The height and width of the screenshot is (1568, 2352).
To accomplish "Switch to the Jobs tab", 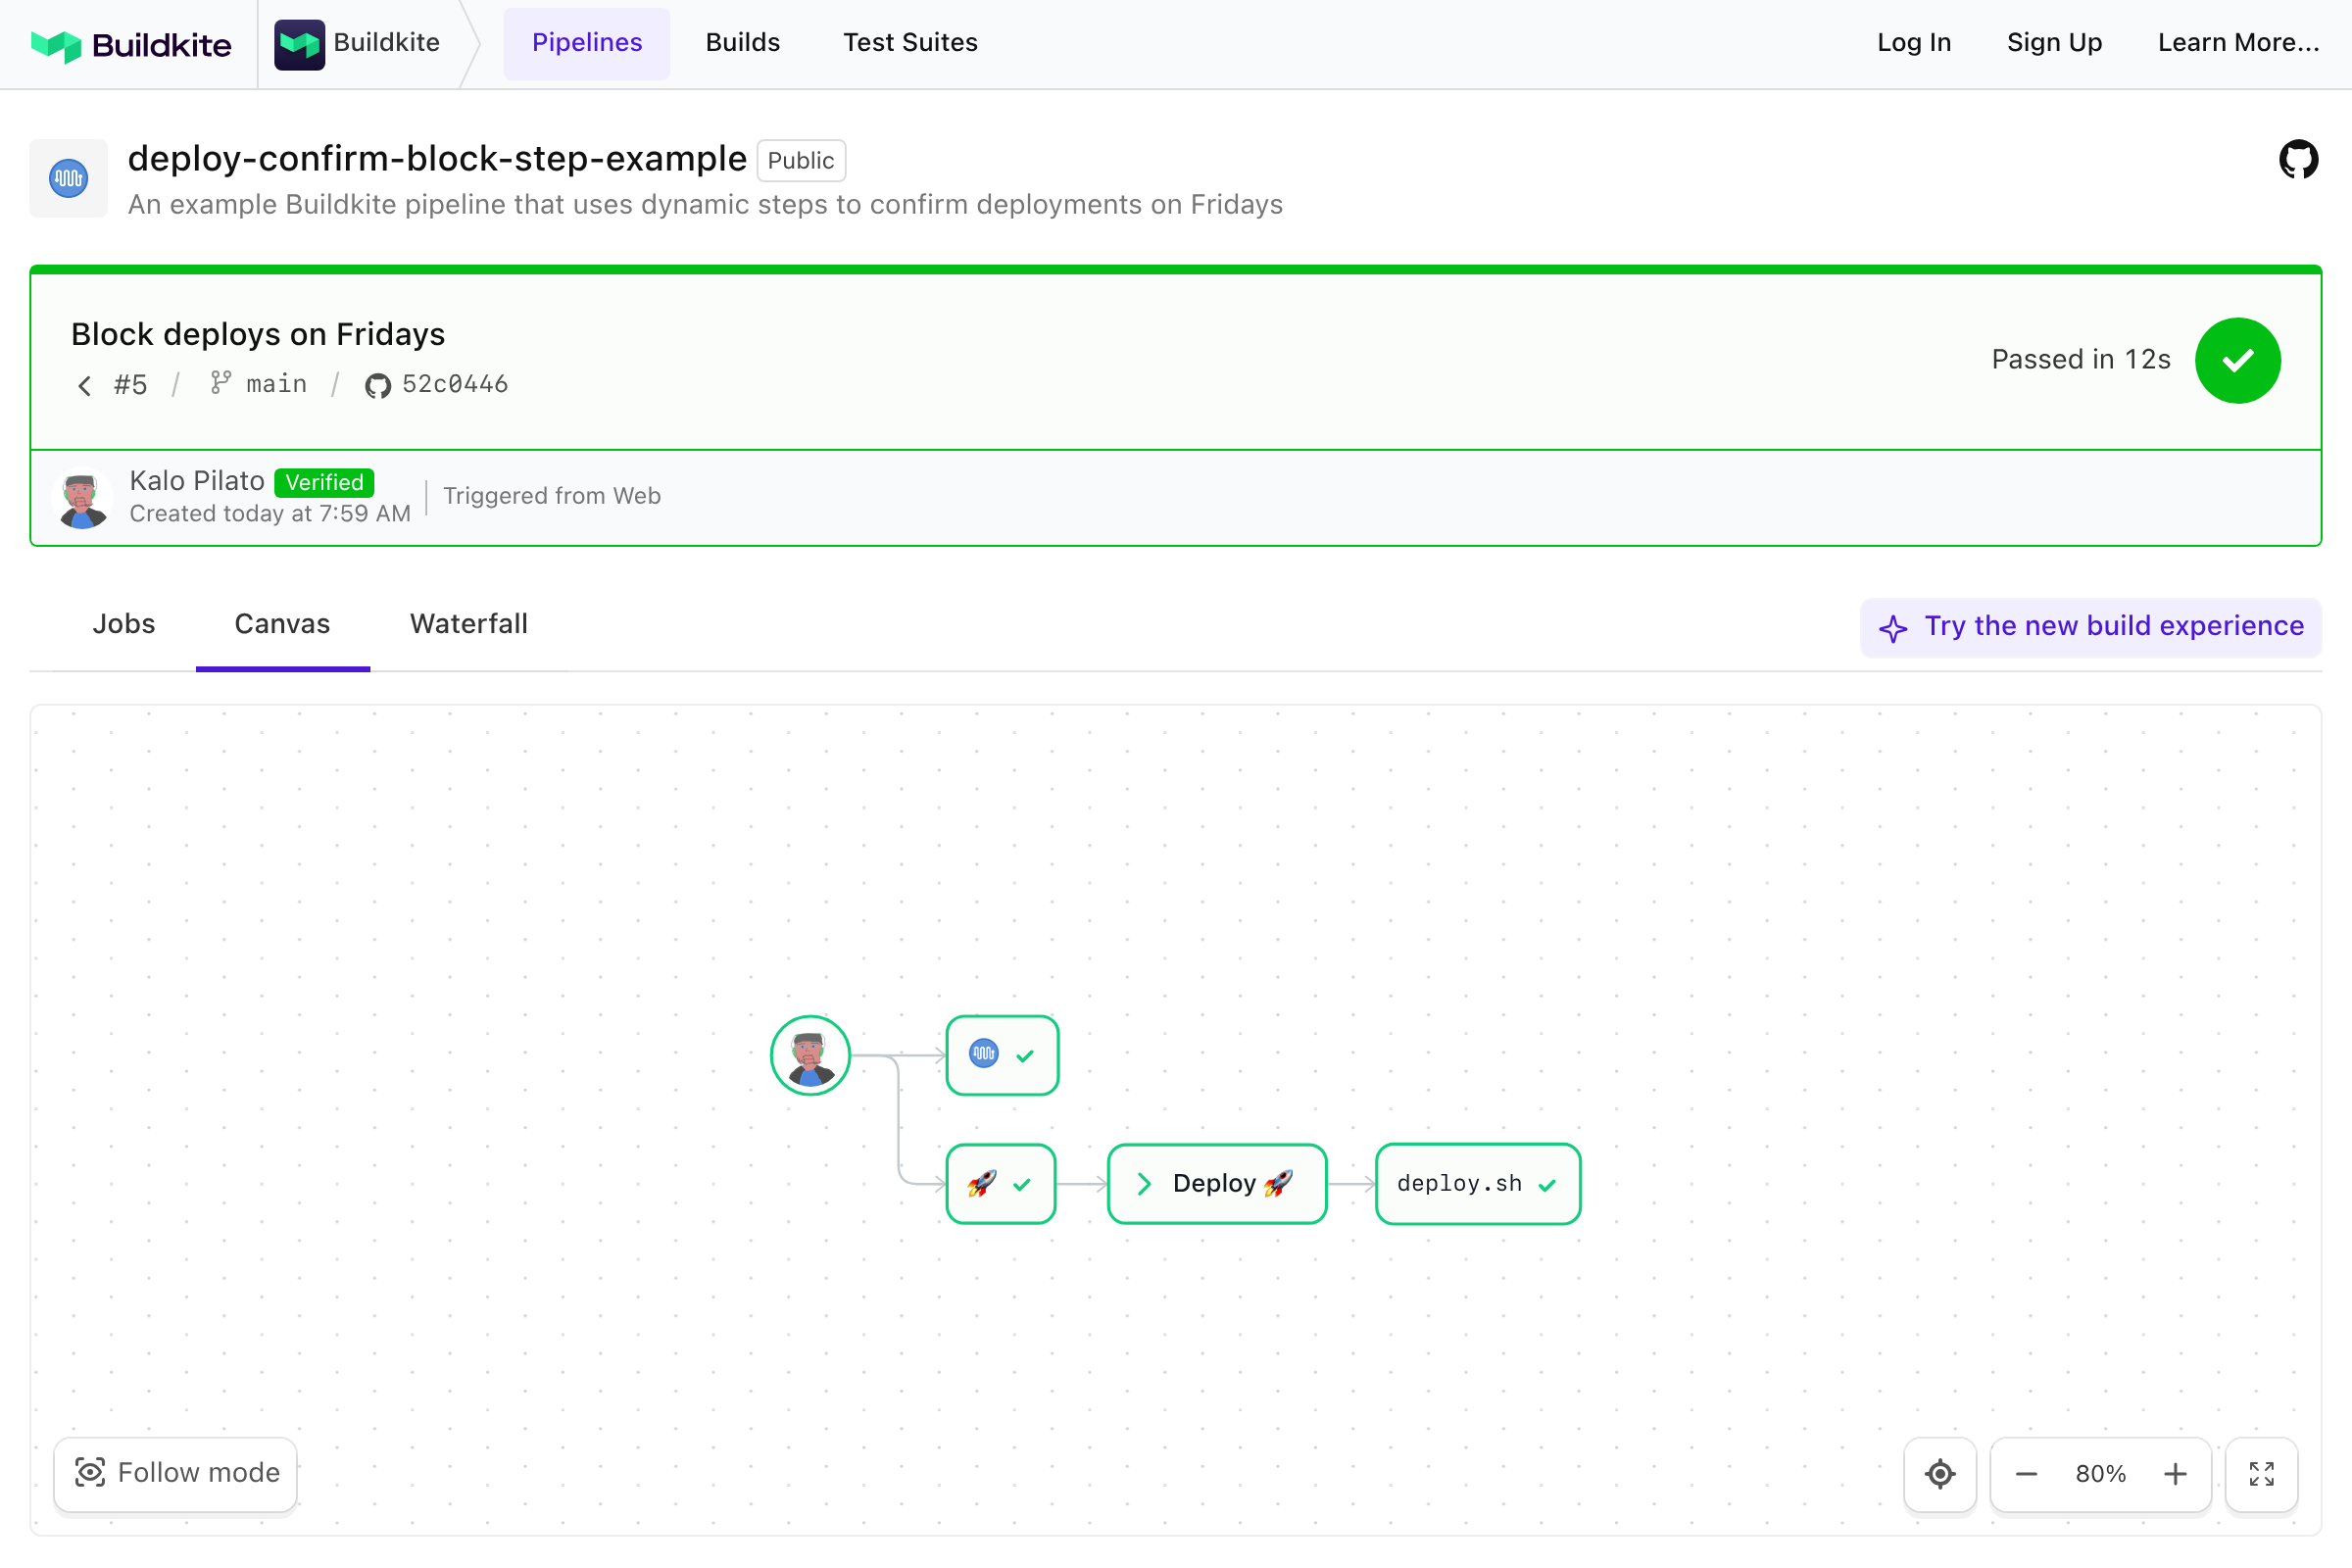I will pyautogui.click(x=124, y=624).
